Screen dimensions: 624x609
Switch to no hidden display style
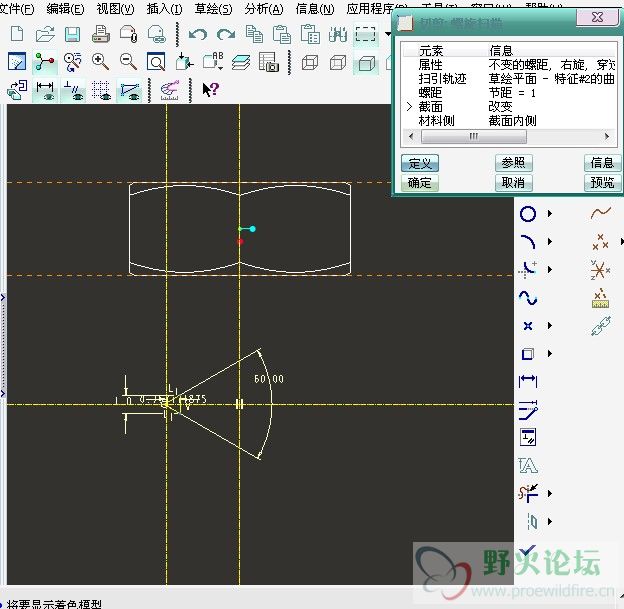coord(367,63)
